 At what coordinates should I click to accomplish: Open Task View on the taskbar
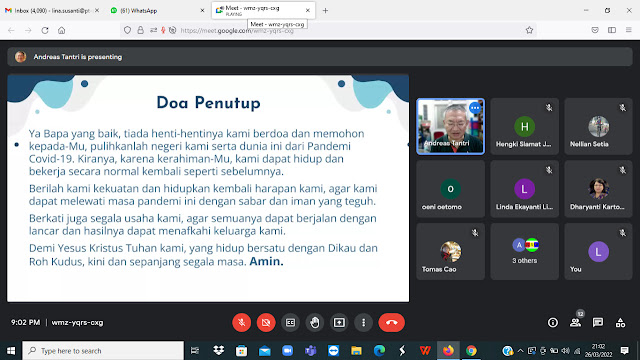195,351
